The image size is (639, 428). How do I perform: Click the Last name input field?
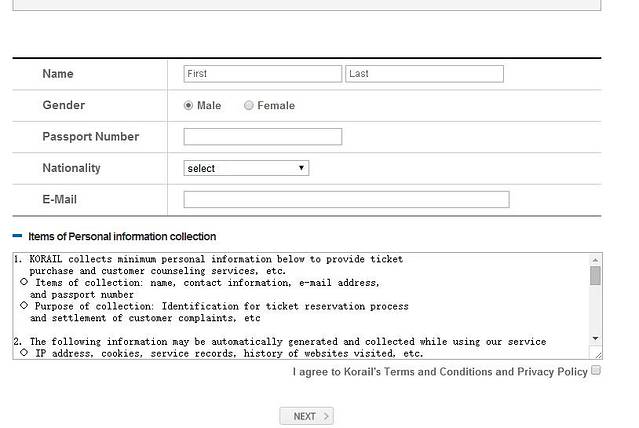click(424, 74)
